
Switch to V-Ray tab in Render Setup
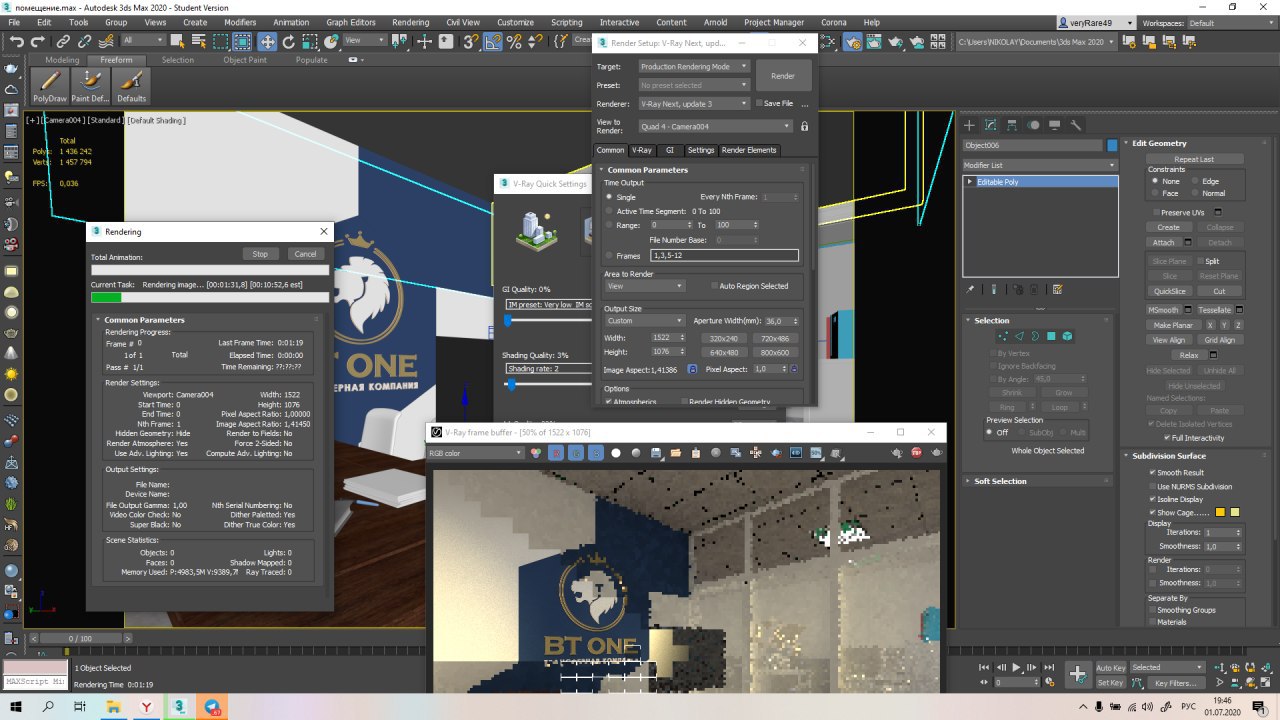[641, 150]
